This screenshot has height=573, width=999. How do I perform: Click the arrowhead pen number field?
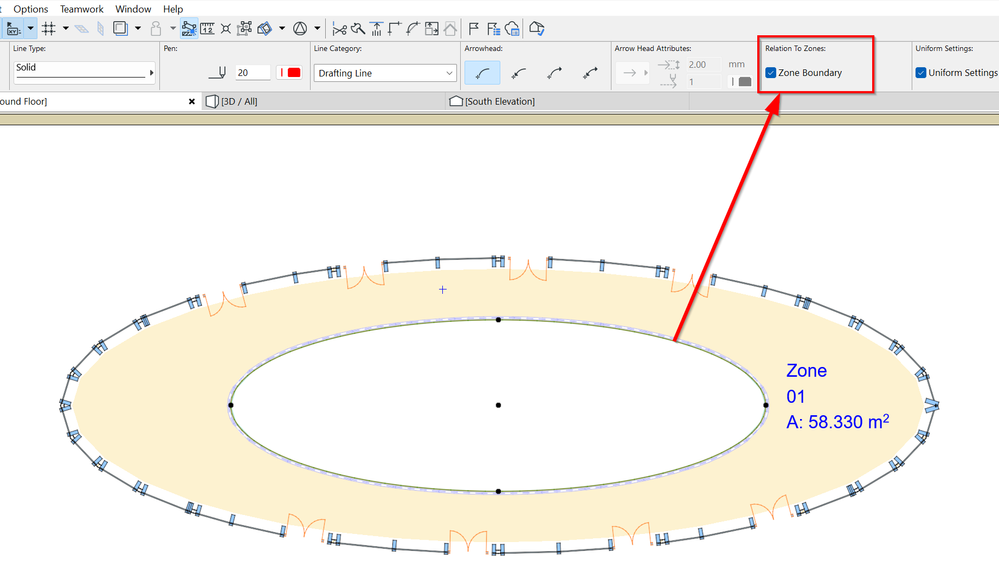point(703,82)
